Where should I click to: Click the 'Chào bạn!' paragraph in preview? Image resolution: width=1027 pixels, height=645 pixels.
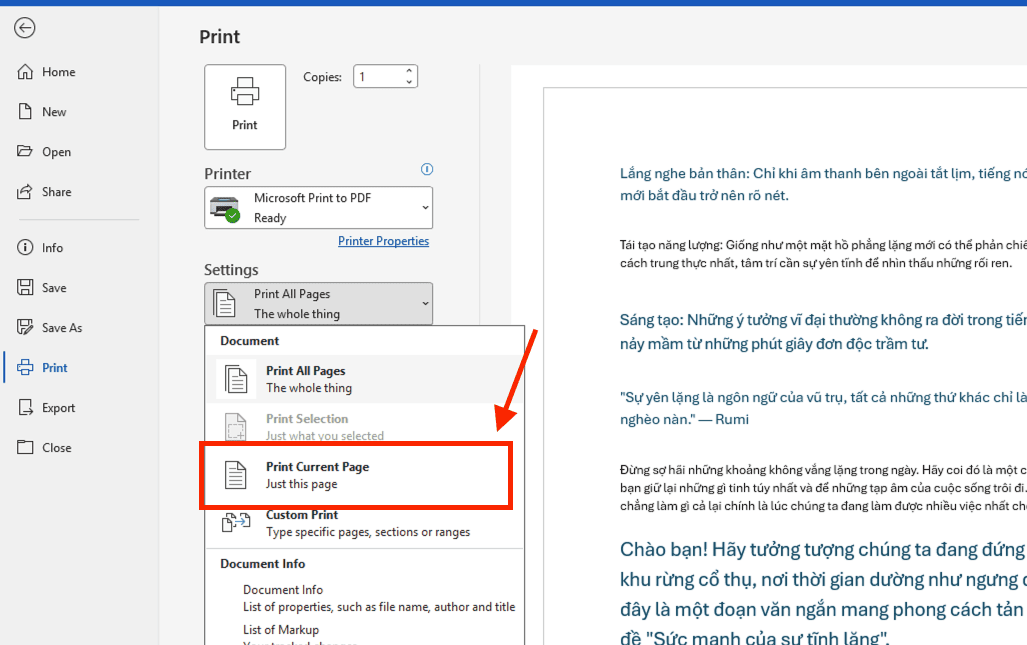(823, 593)
